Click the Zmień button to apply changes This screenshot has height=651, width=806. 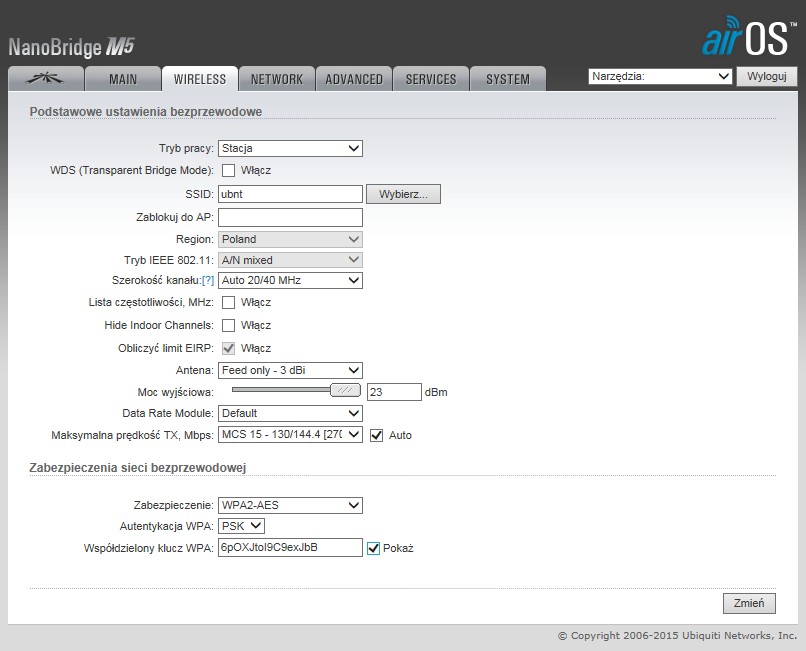(749, 603)
